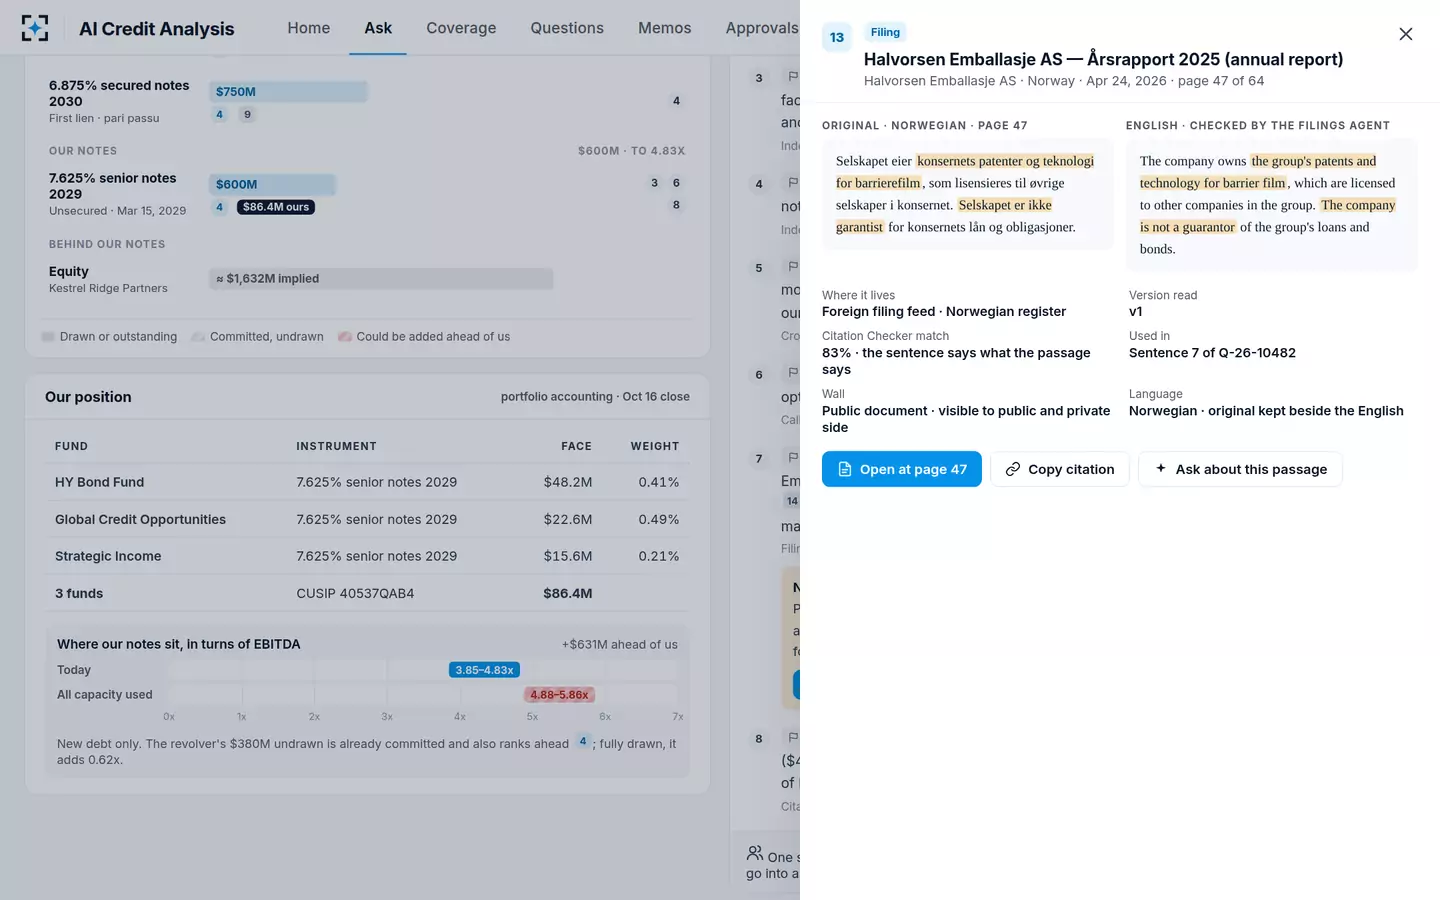Image resolution: width=1440 pixels, height=900 pixels.
Task: Select the $86.4M ours badge
Action: coord(276,207)
